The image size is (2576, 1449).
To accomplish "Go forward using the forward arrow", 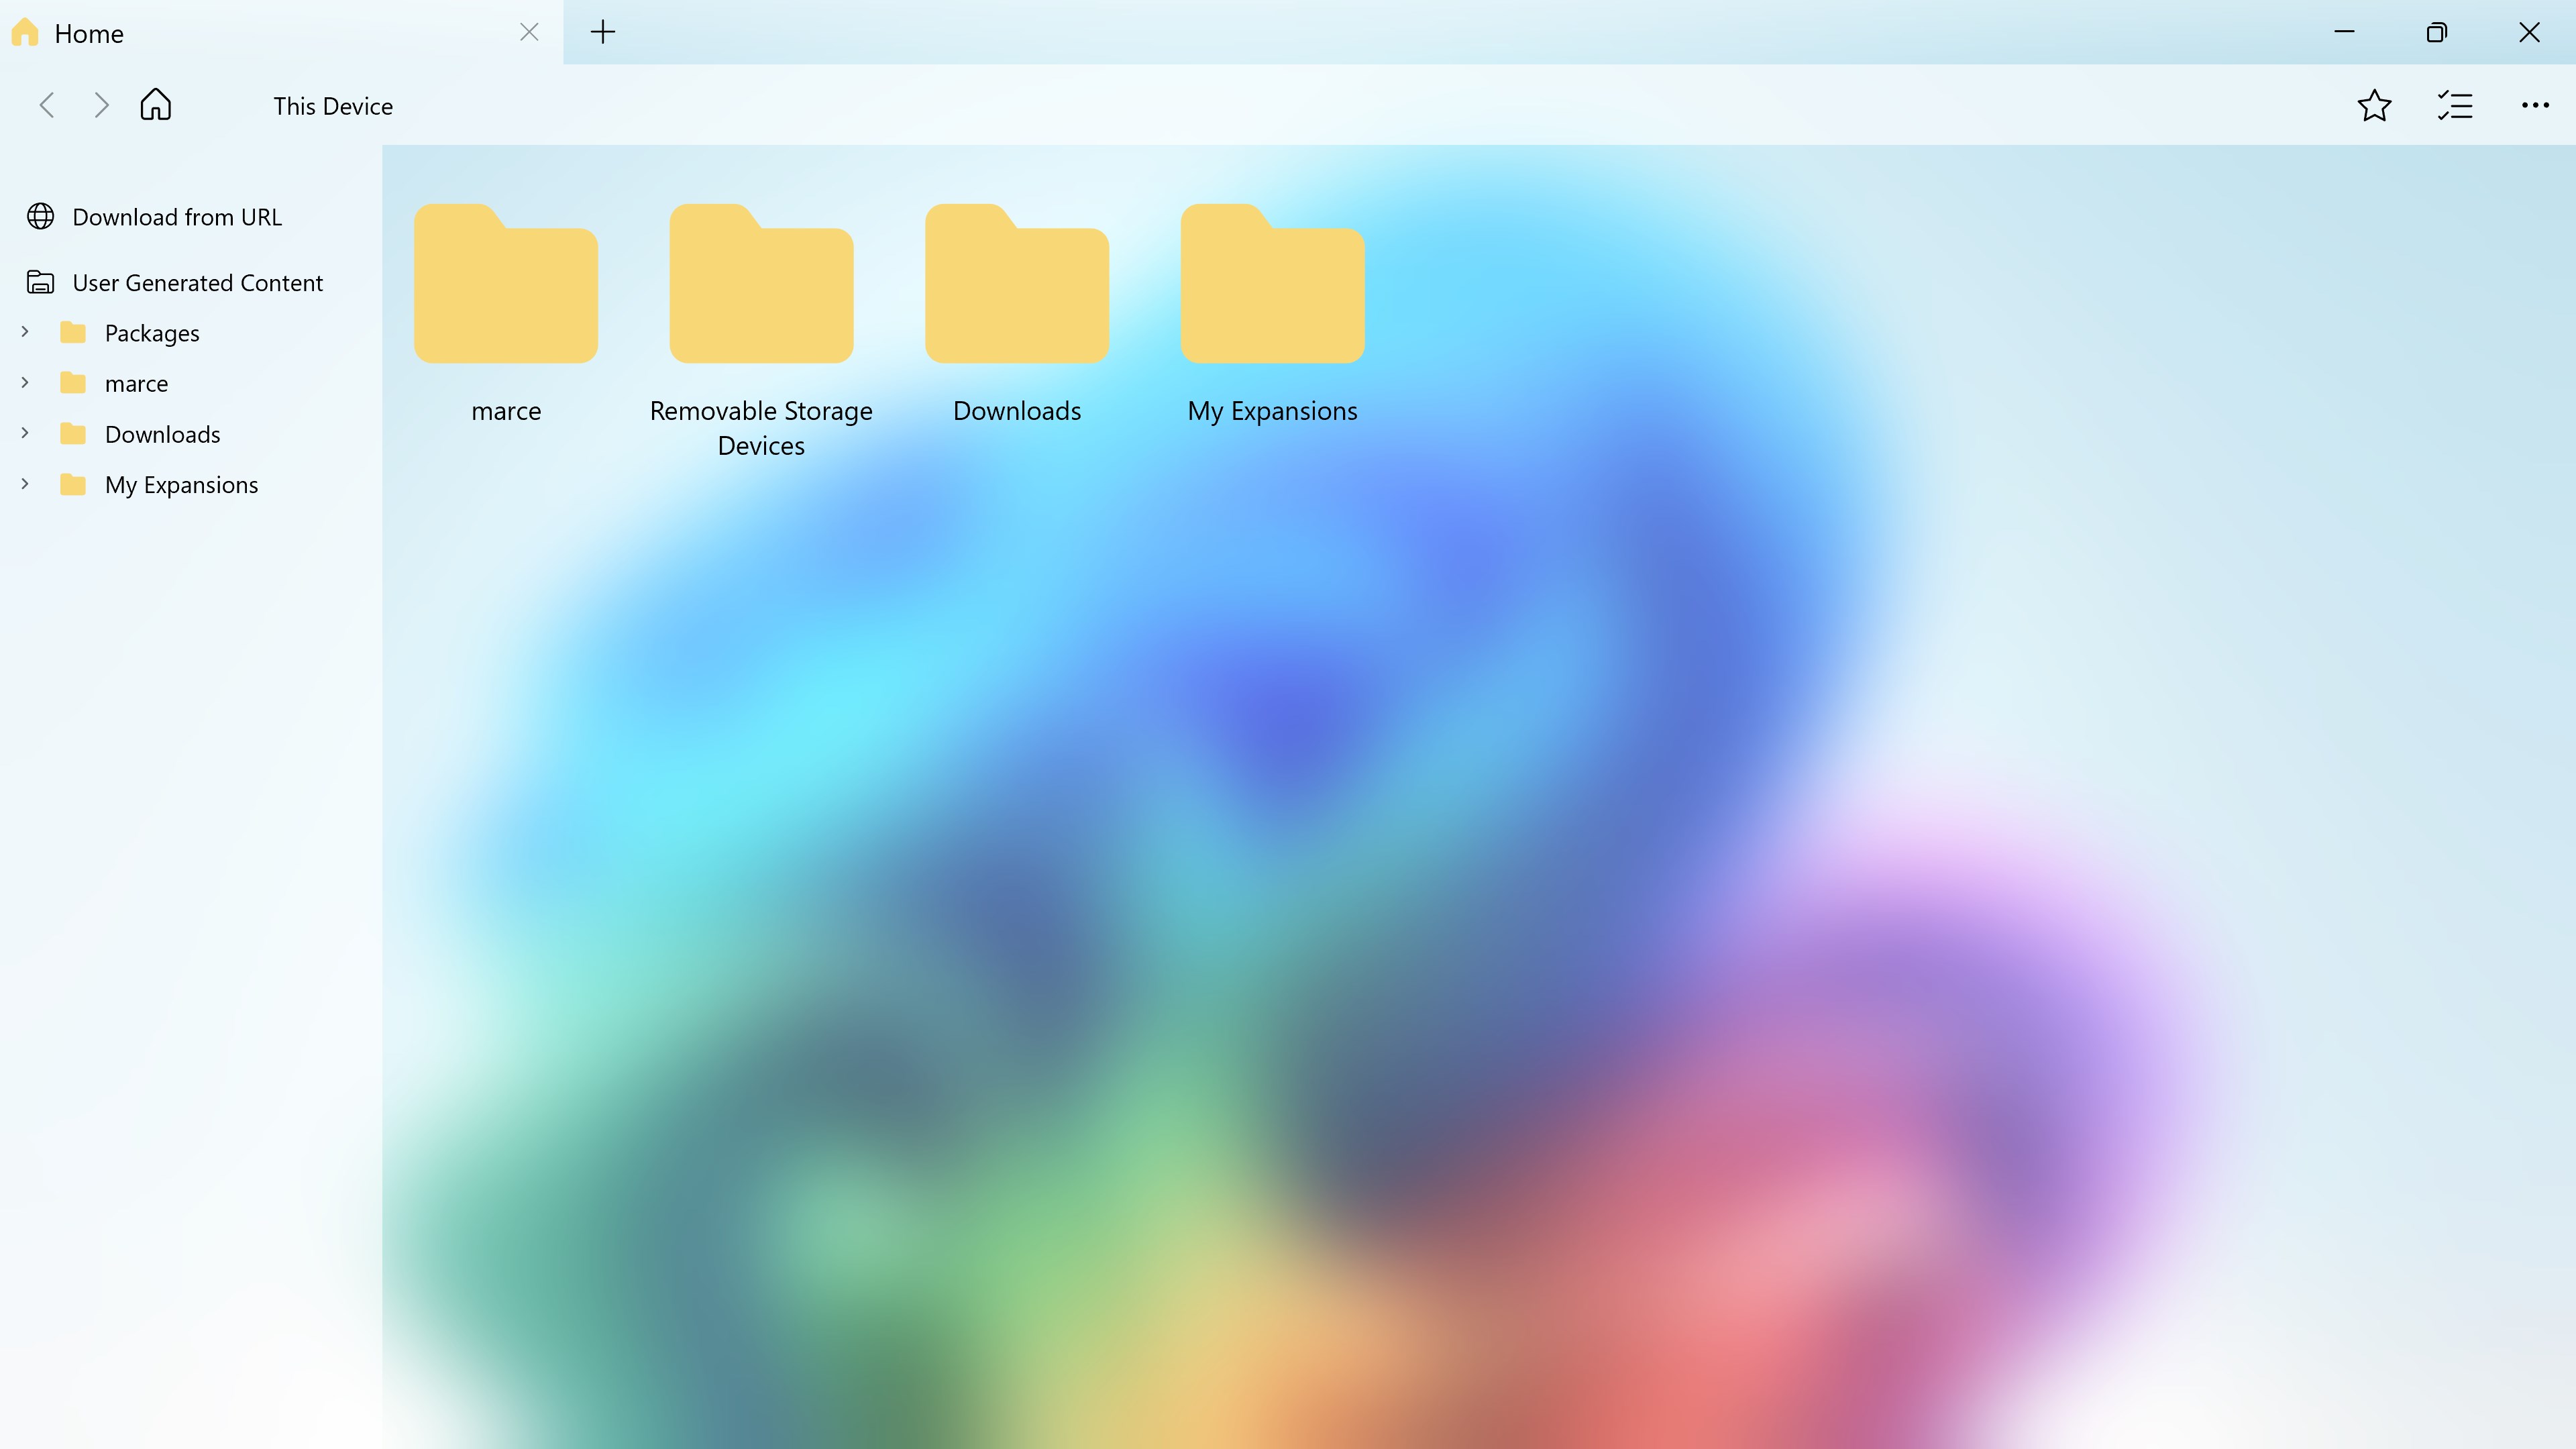I will pyautogui.click(x=101, y=105).
